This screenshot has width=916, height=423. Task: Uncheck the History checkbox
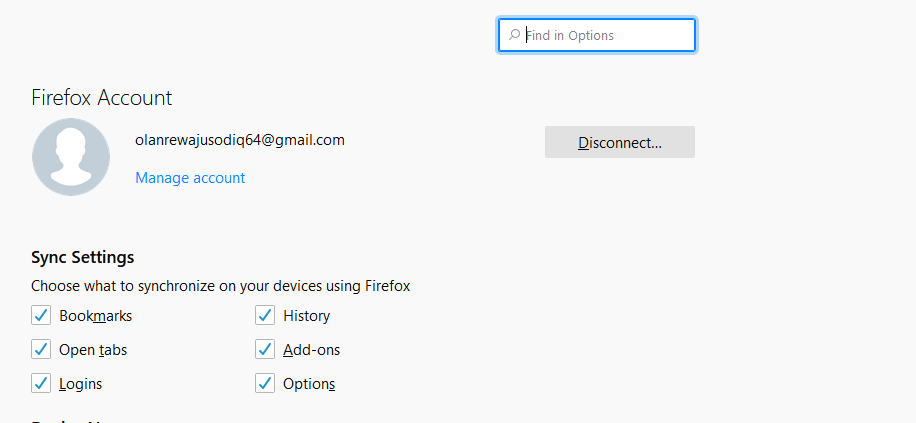(x=265, y=315)
